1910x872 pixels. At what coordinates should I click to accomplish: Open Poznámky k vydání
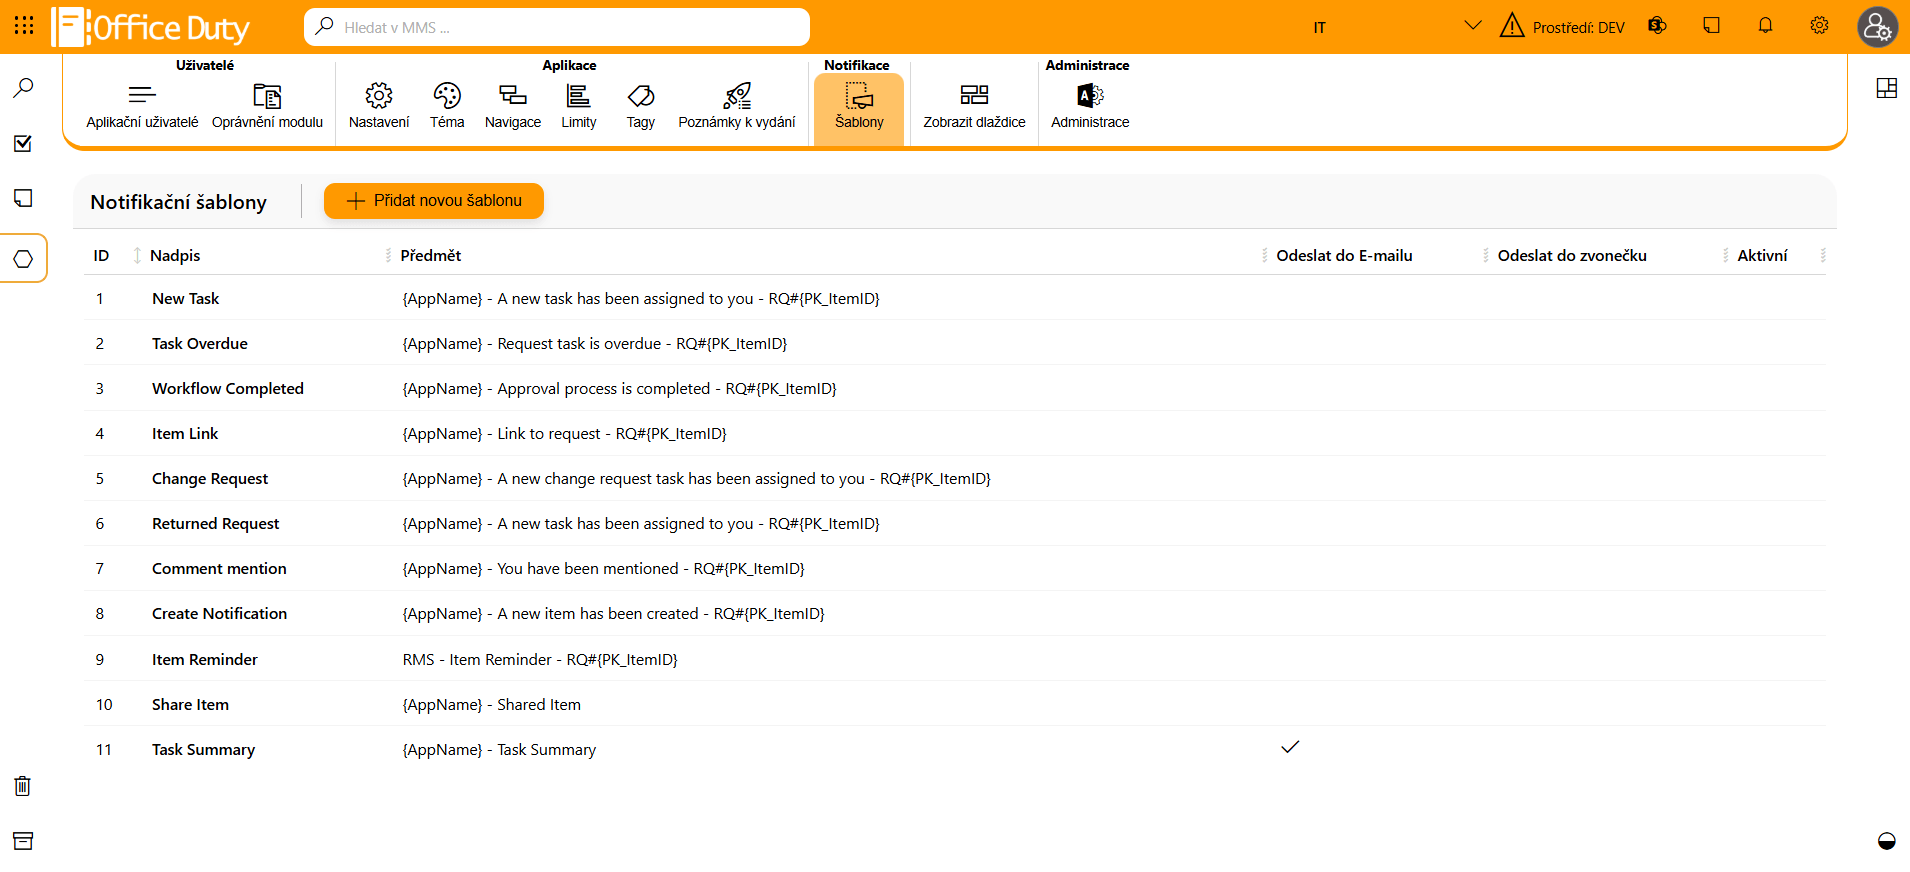point(737,106)
